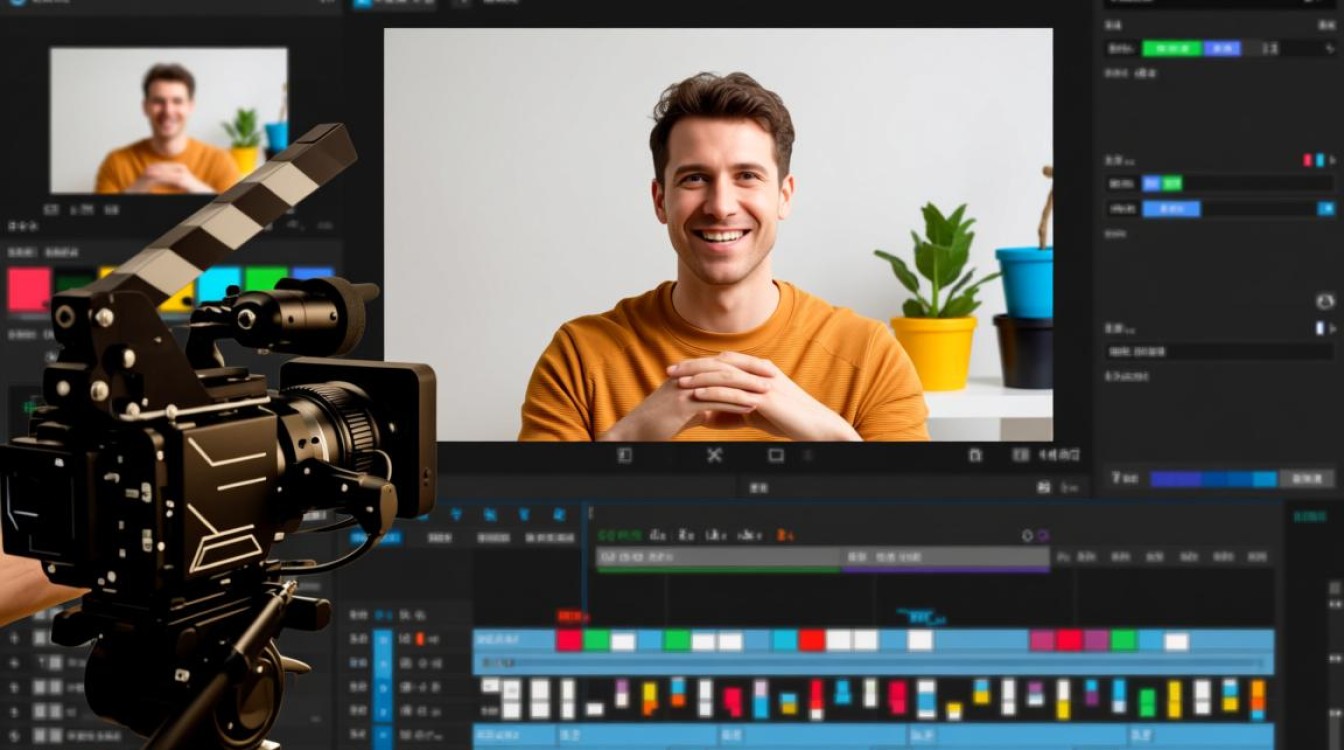Viewport: 1344px width, 750px height.
Task: Toggle the red indicator on the first track header
Action: [420, 639]
